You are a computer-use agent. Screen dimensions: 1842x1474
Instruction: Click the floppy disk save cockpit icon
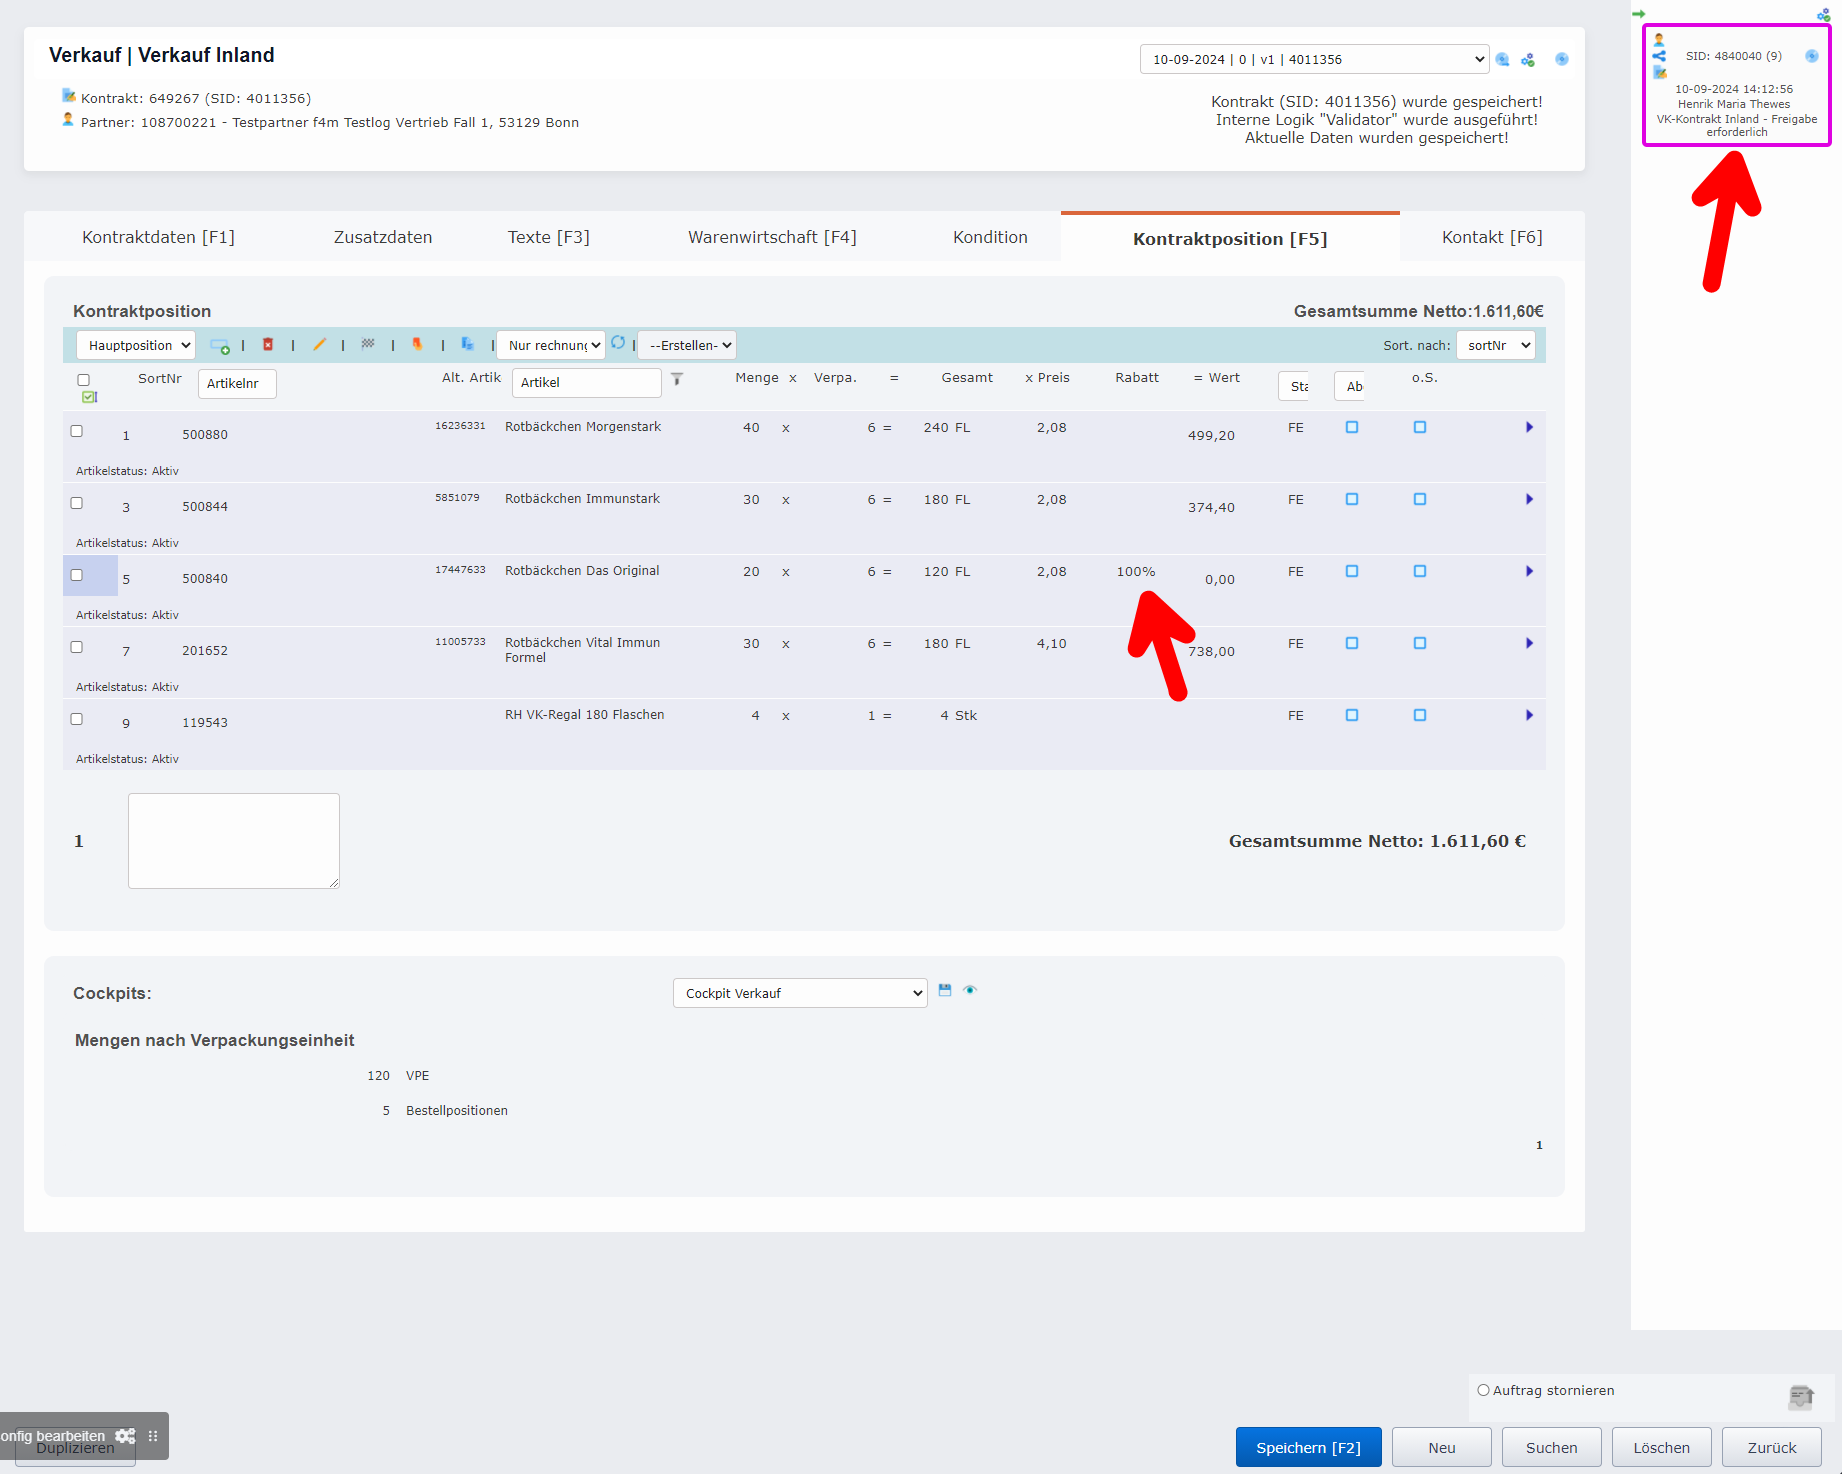click(x=945, y=990)
